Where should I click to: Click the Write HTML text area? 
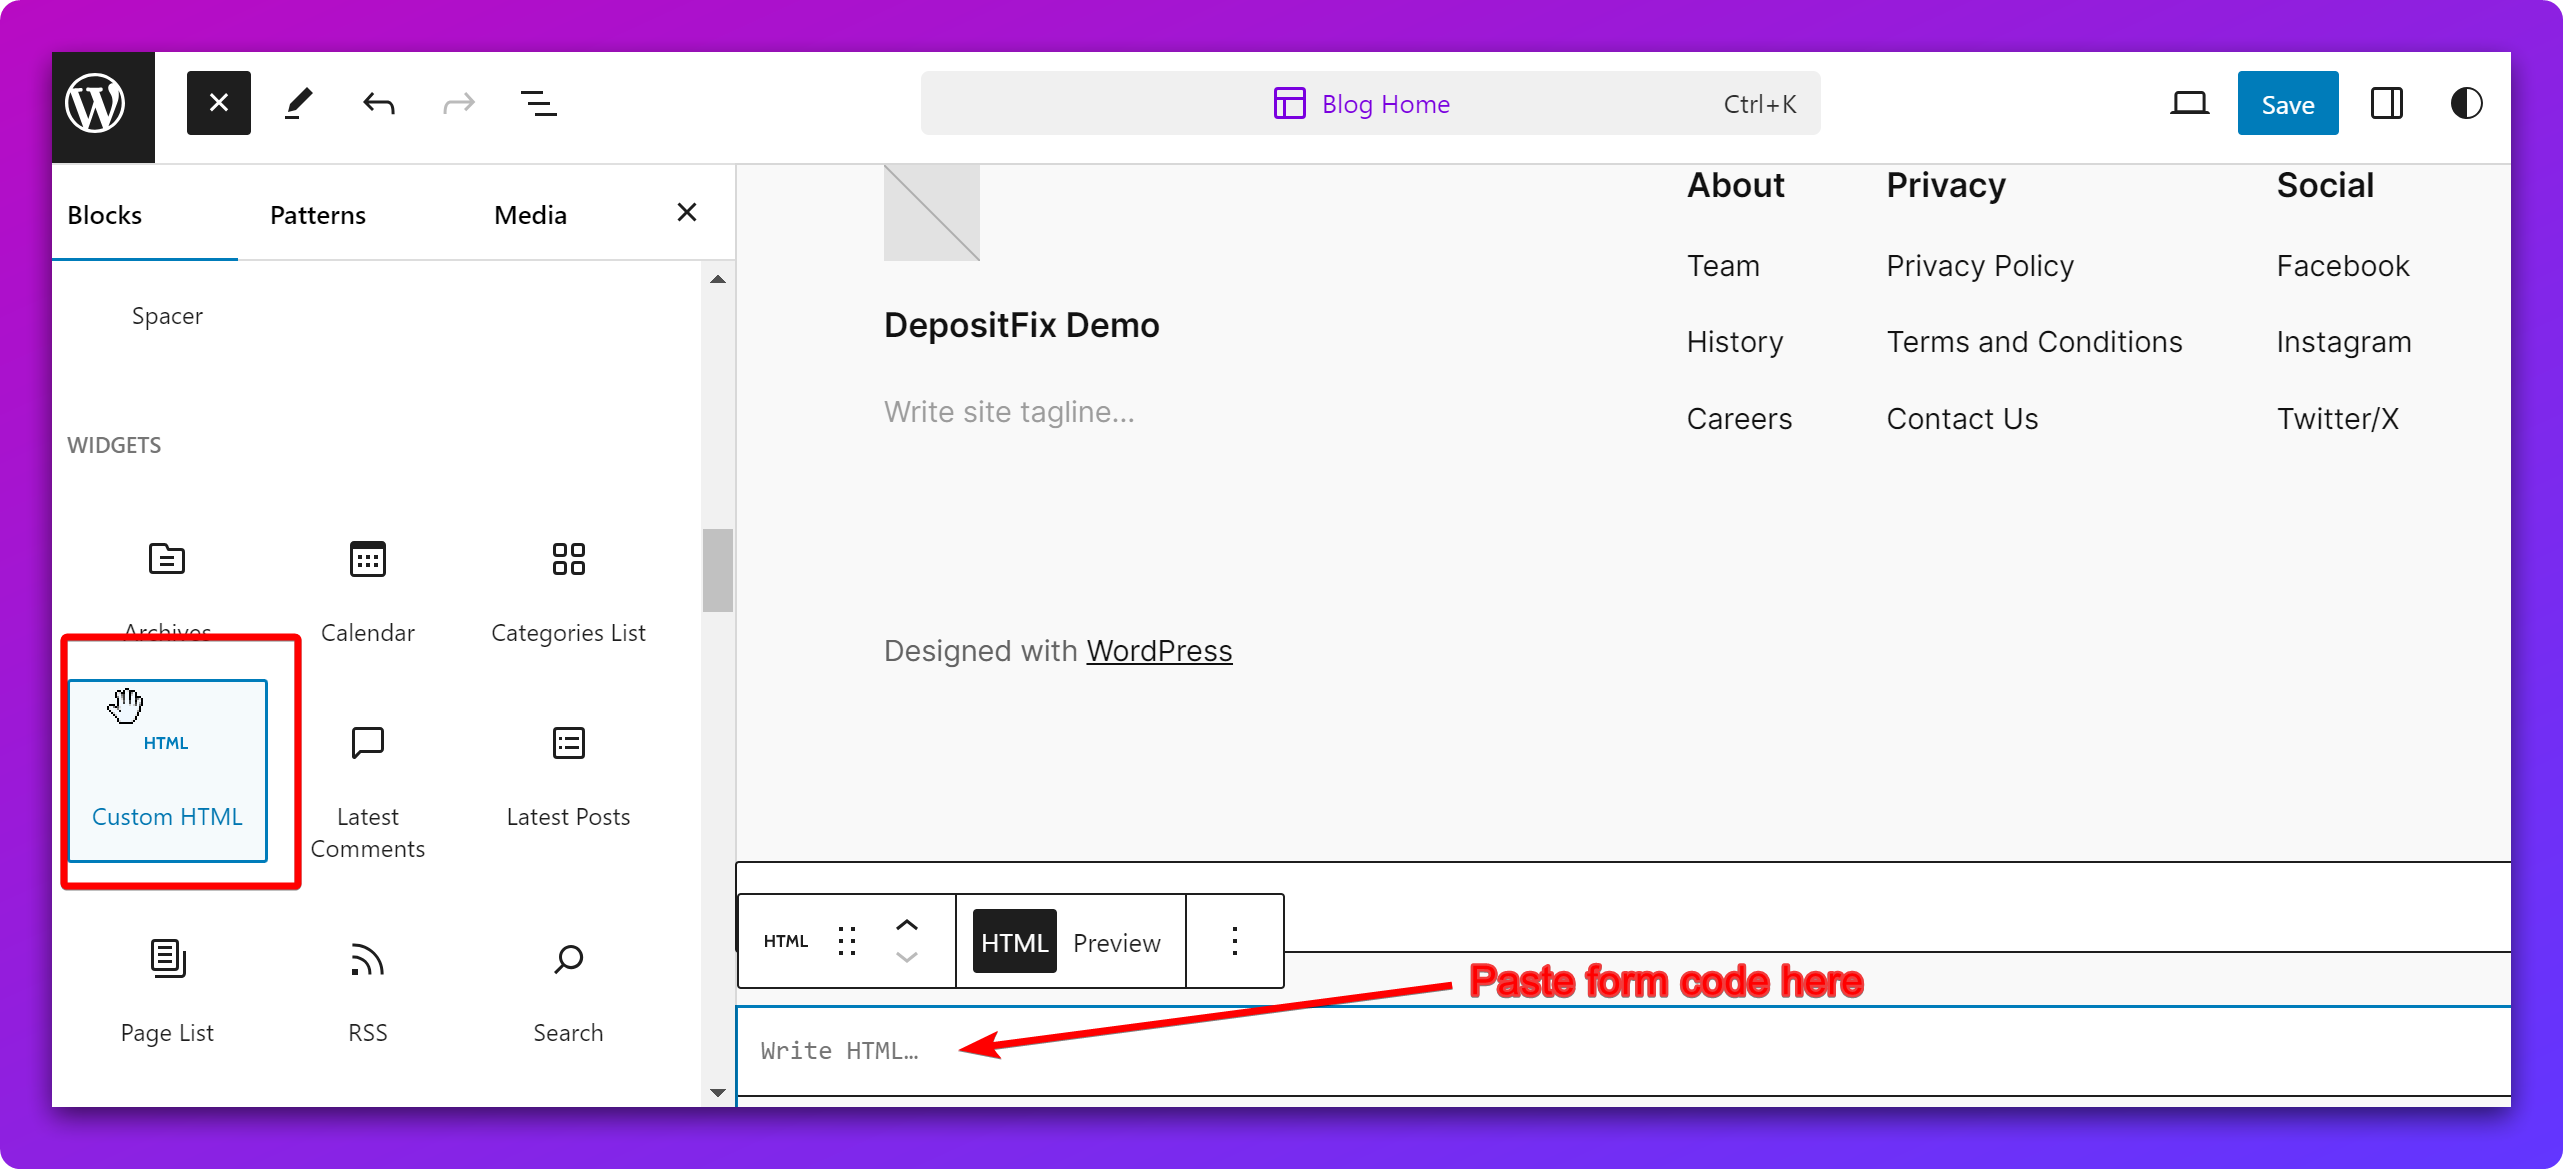pos(1624,1051)
